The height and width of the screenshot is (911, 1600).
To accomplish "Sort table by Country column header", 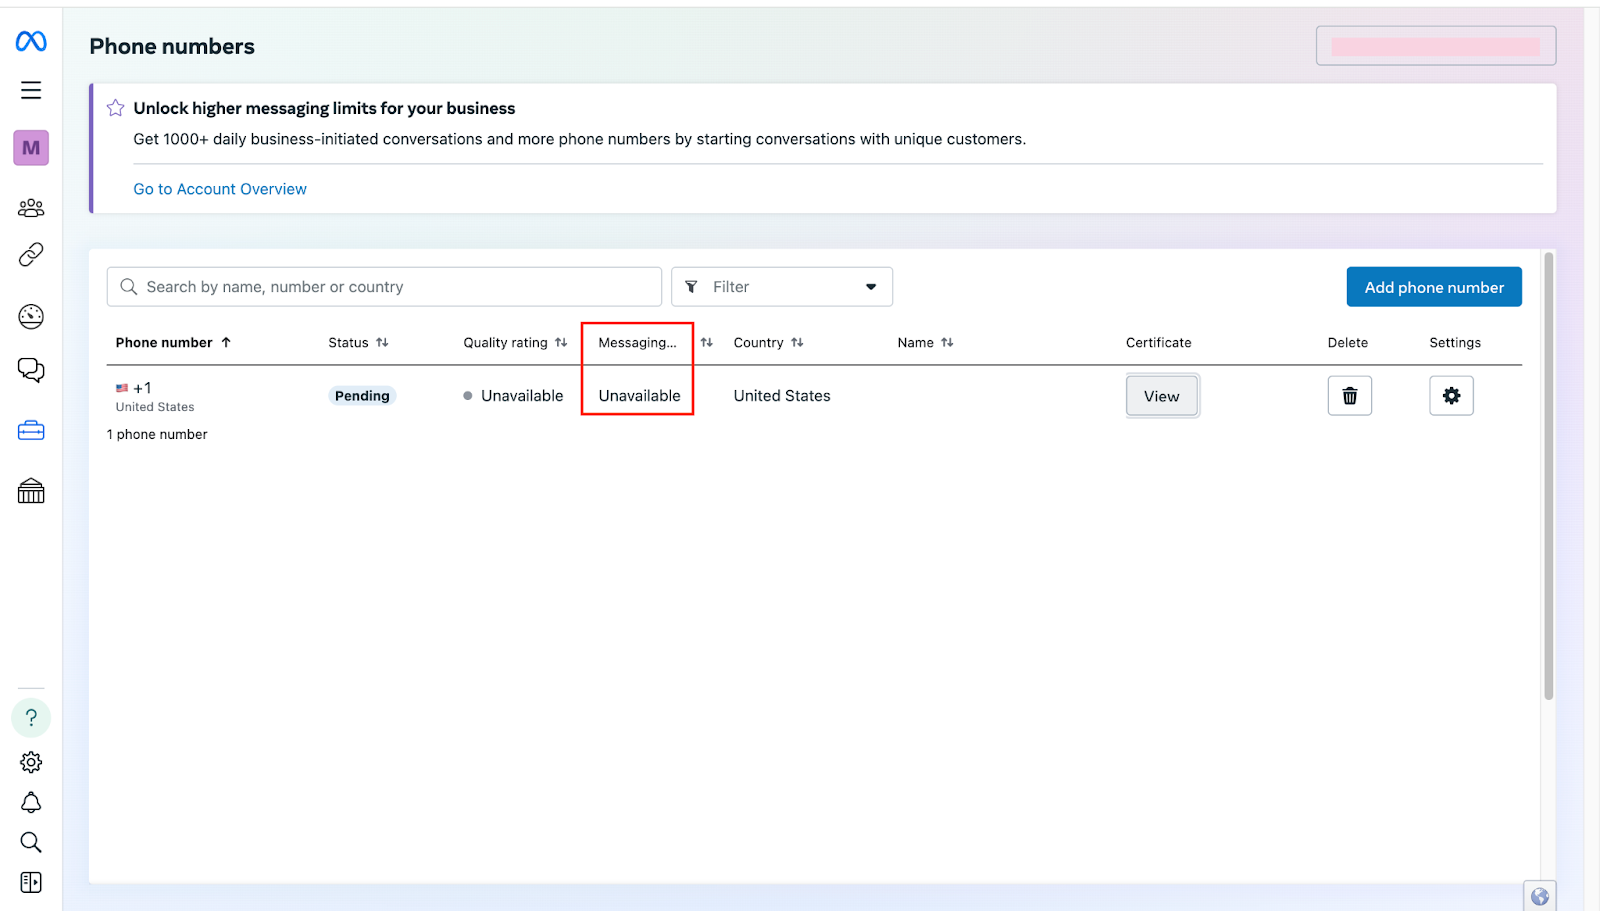I will [768, 343].
